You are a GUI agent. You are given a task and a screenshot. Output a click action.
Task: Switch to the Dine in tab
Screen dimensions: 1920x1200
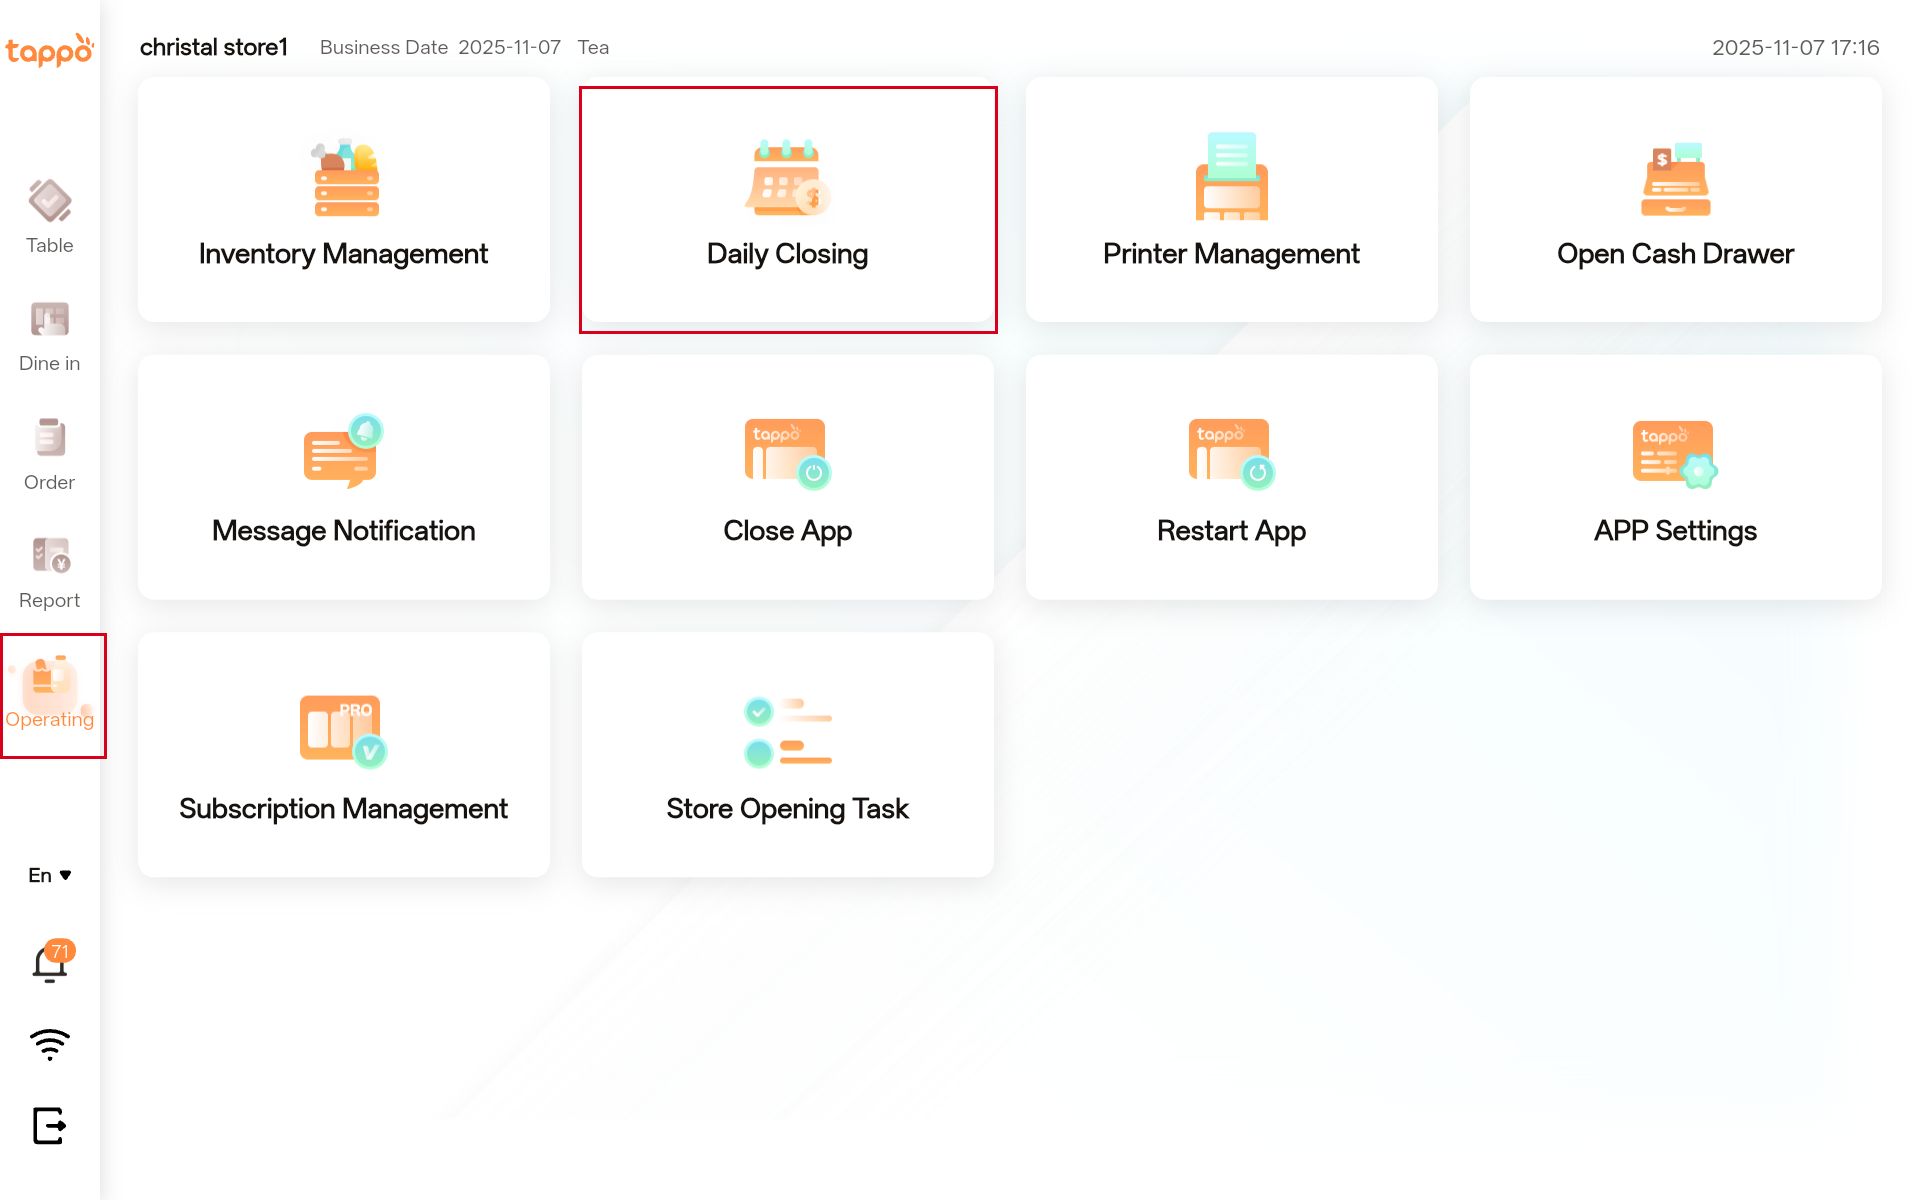tap(49, 336)
